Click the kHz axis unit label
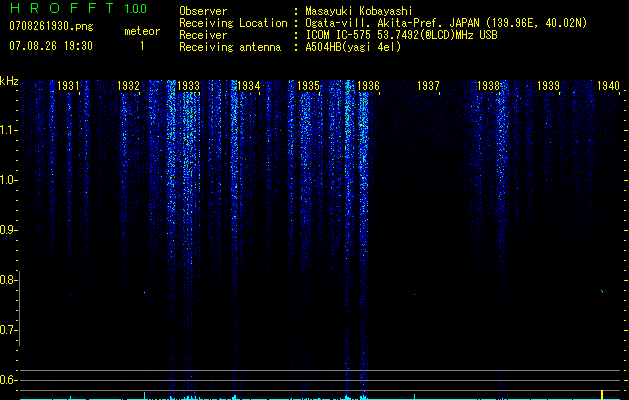This screenshot has height=400, width=629. tap(9, 81)
